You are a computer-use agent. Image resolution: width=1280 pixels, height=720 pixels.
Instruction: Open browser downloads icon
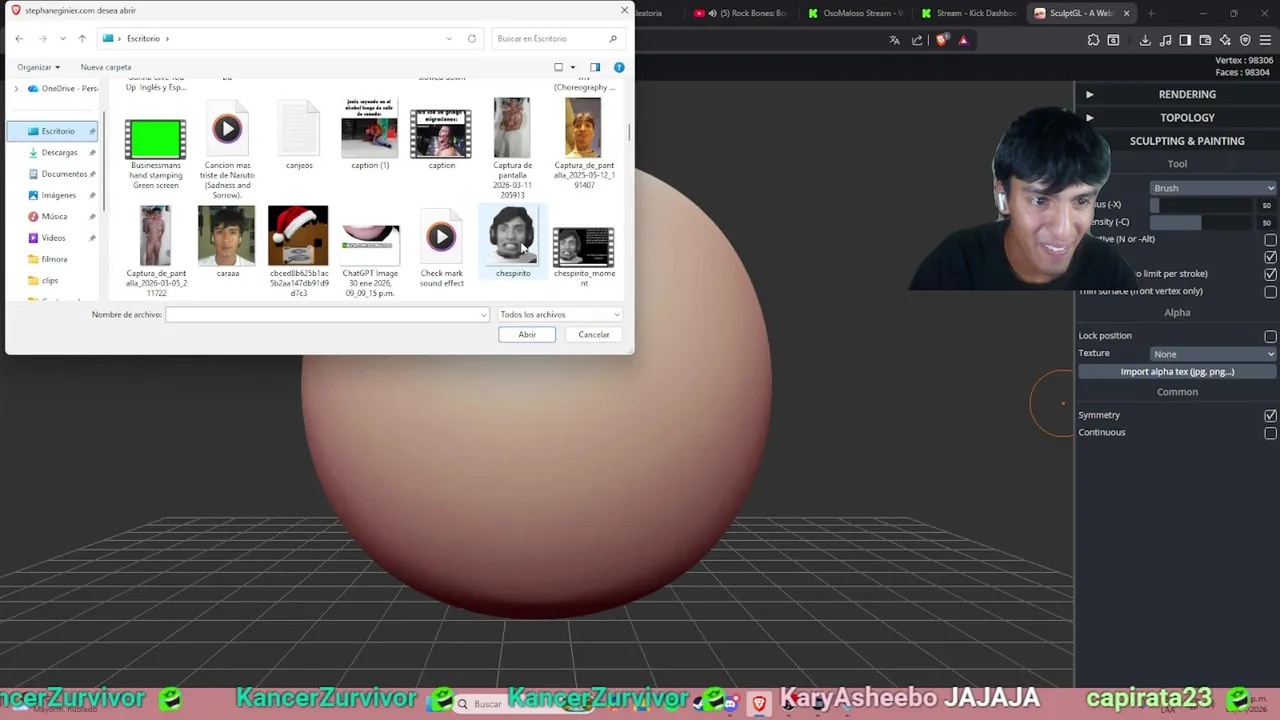(1145, 40)
